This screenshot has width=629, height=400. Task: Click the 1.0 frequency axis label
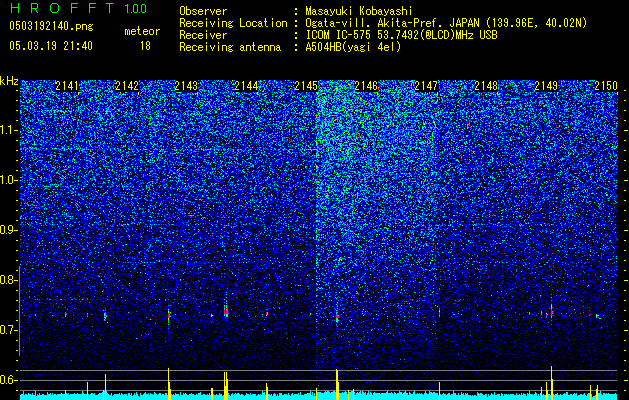(x=7, y=180)
